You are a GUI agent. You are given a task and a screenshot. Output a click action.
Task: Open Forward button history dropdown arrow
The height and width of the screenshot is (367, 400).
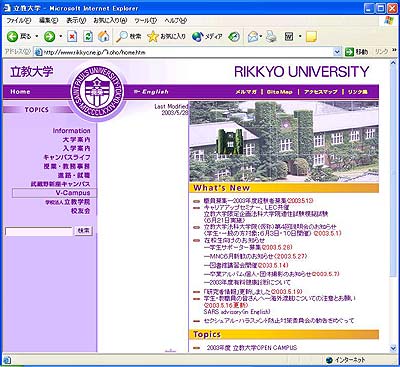[x=61, y=36]
